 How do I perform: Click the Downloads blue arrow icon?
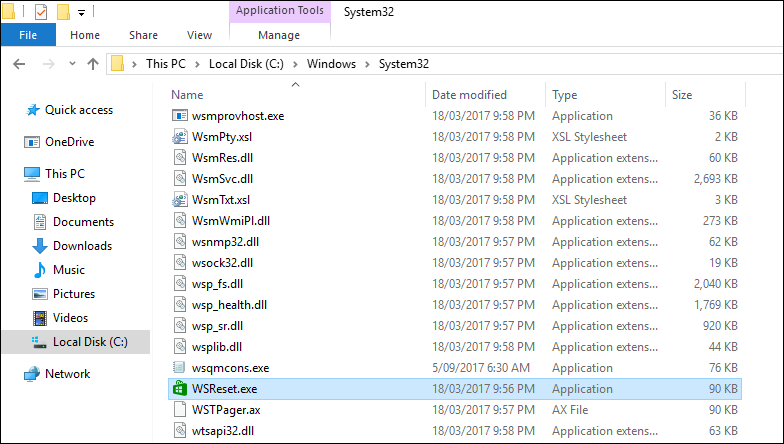point(40,246)
